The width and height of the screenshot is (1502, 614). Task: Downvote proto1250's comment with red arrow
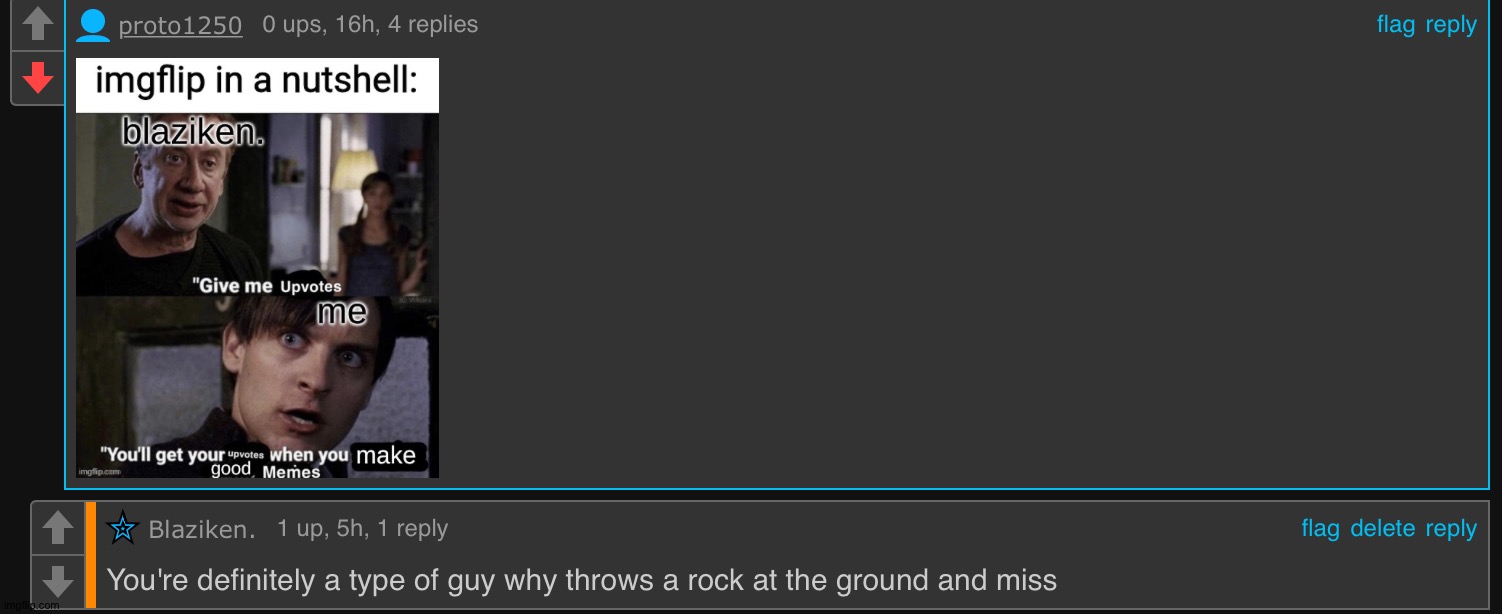click(x=38, y=78)
